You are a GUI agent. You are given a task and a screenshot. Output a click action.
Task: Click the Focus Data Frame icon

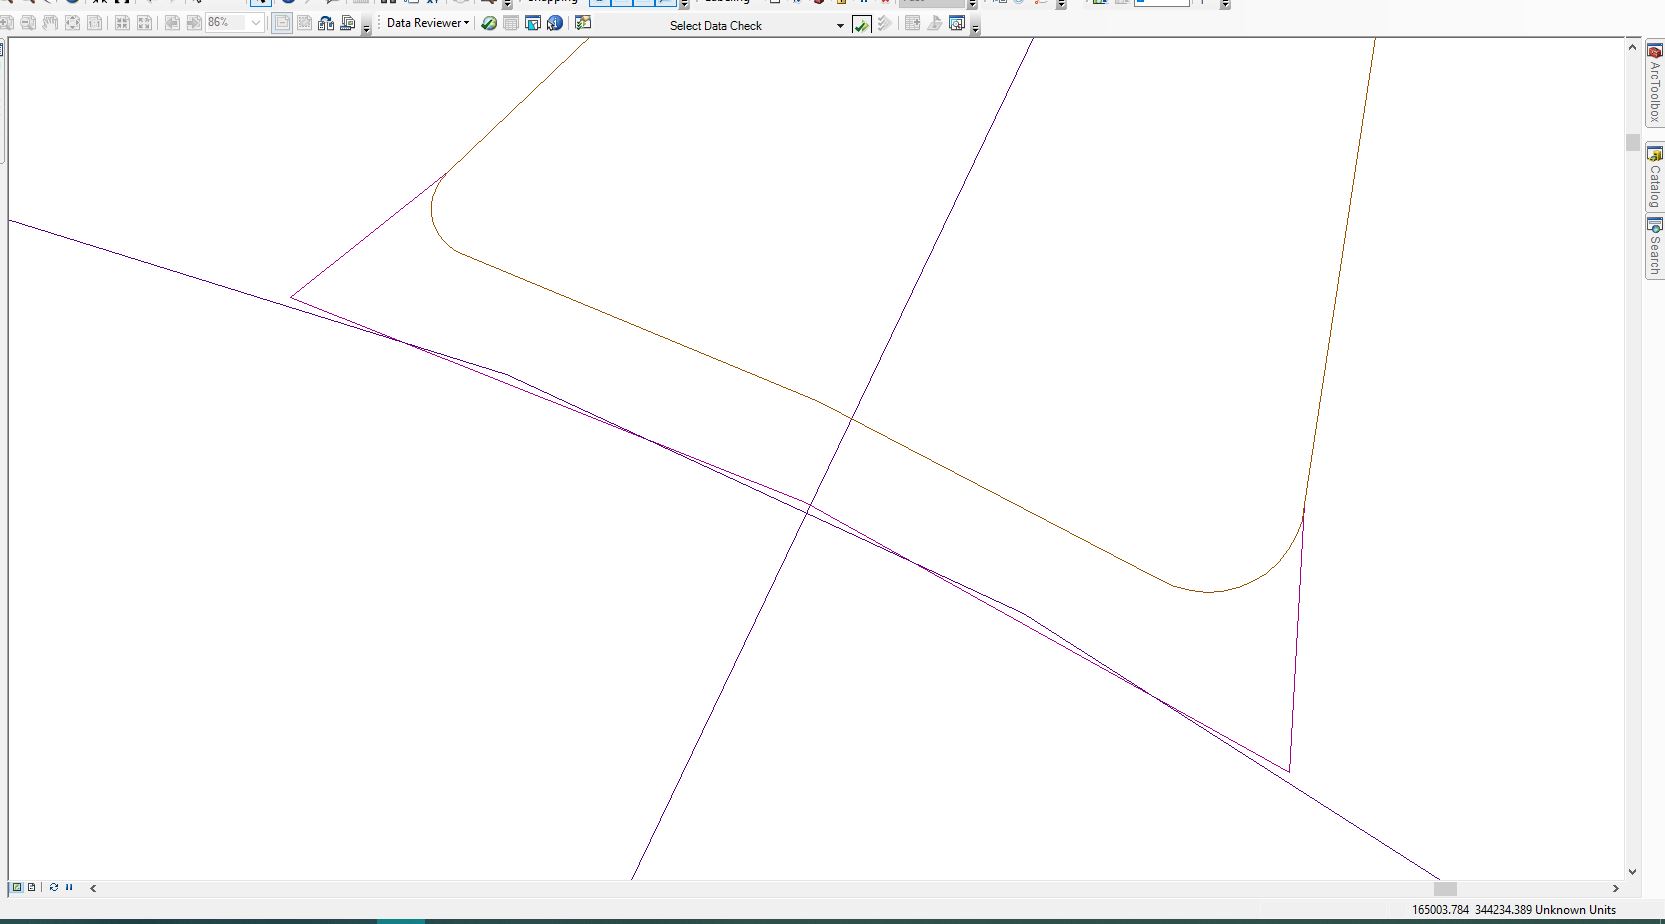click(304, 22)
